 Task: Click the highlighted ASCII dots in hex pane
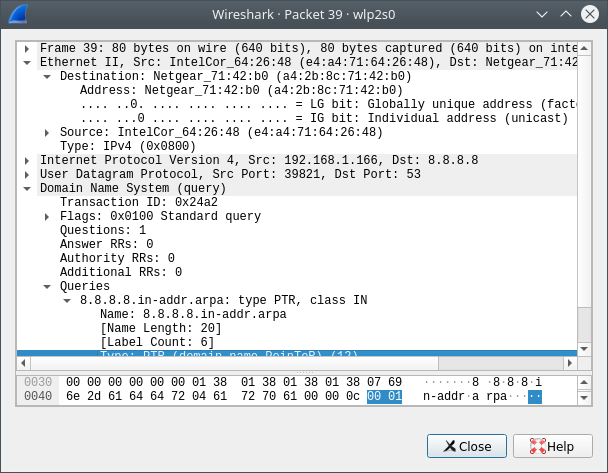pos(535,397)
